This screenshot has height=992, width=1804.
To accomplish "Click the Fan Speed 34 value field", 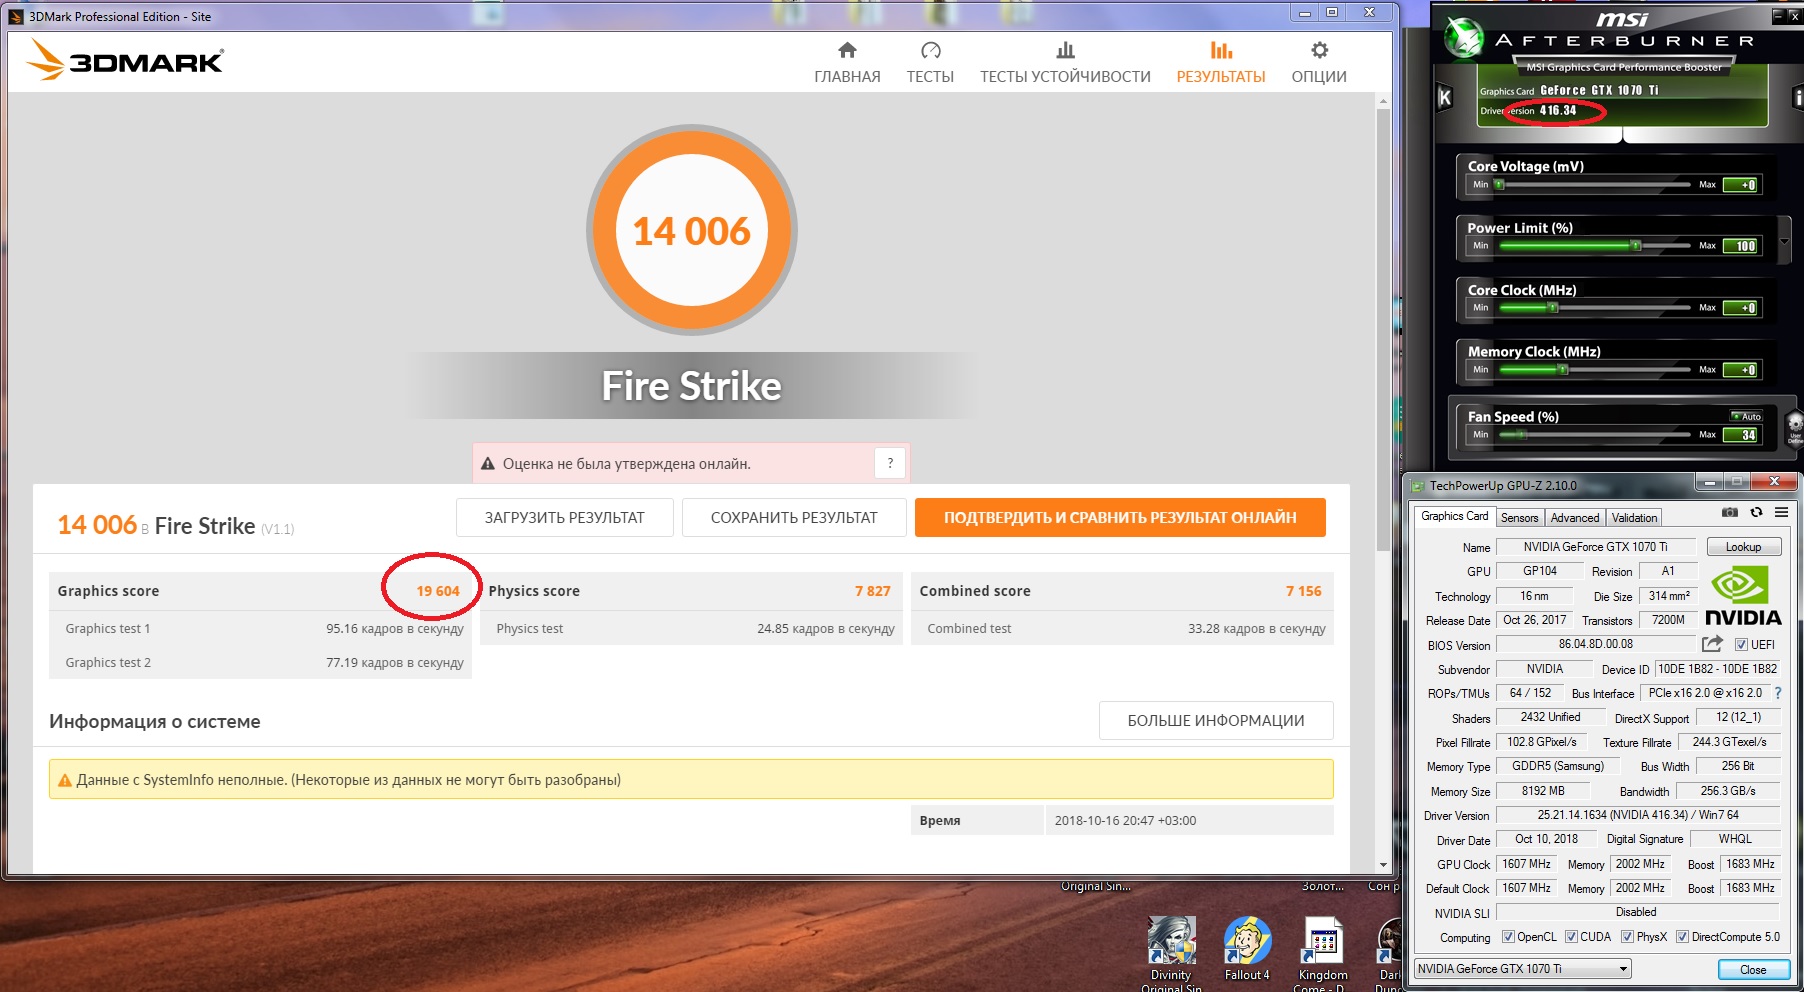I will coord(1740,435).
